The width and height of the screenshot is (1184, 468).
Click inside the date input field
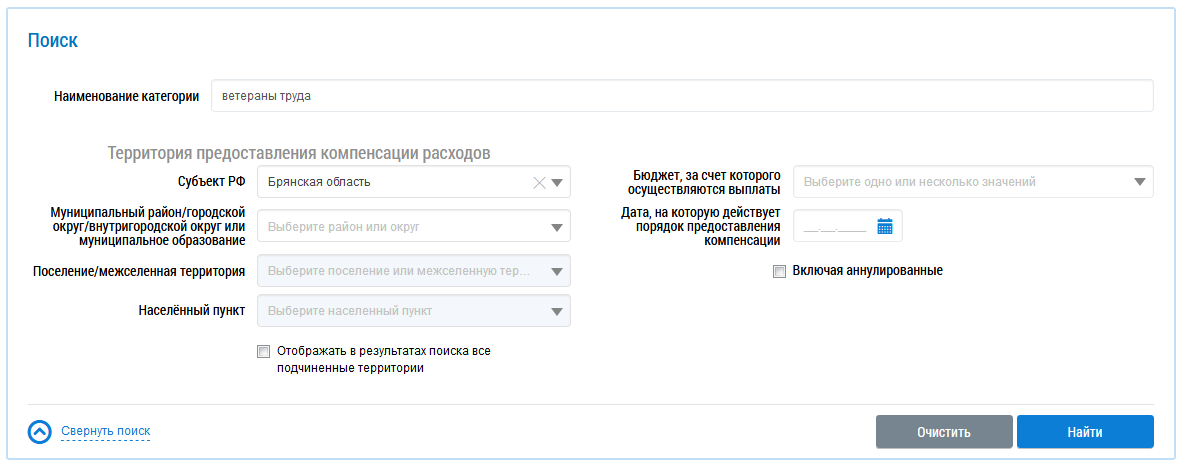(836, 226)
